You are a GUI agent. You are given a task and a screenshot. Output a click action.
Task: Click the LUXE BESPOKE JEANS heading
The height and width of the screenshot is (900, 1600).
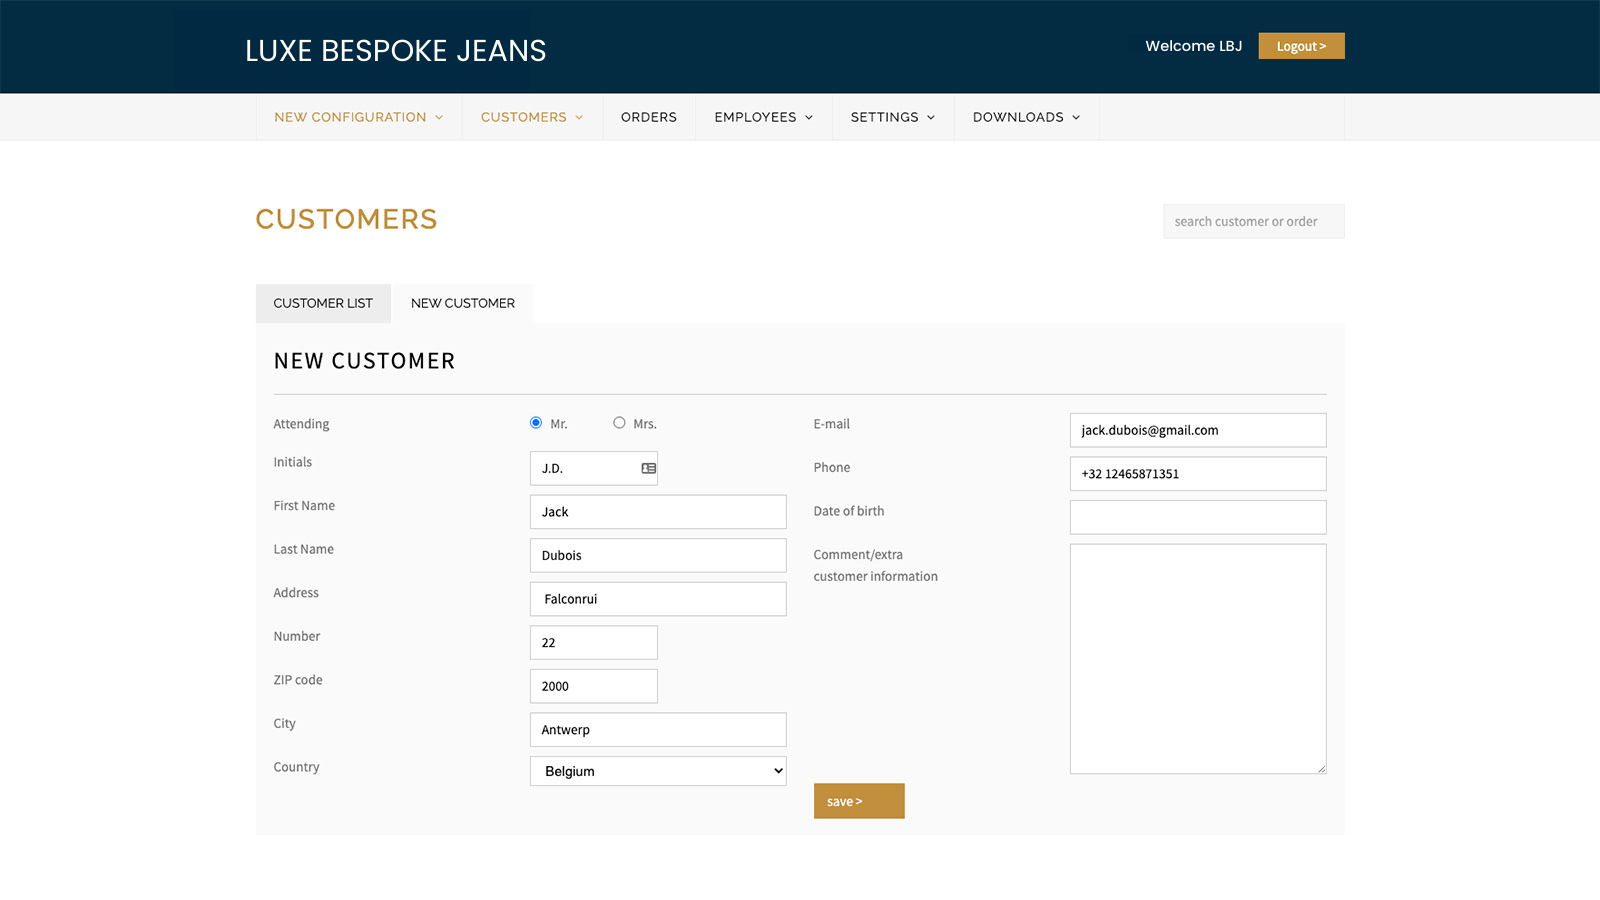click(x=395, y=50)
